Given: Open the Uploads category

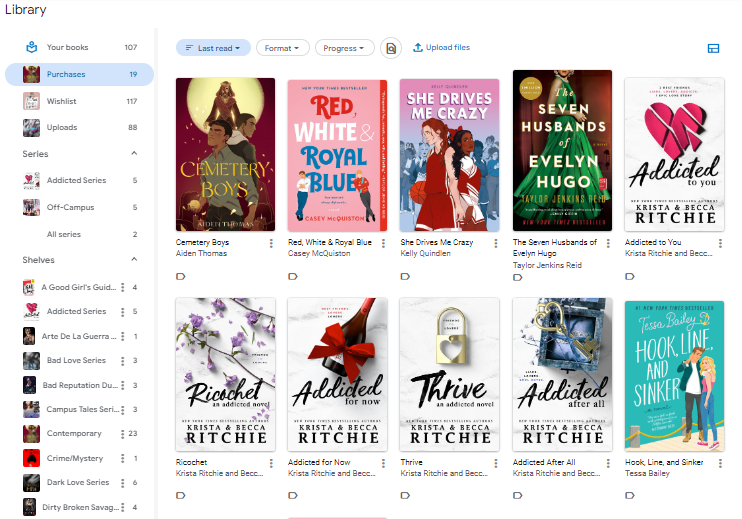Looking at the screenshot, I should tap(80, 127).
